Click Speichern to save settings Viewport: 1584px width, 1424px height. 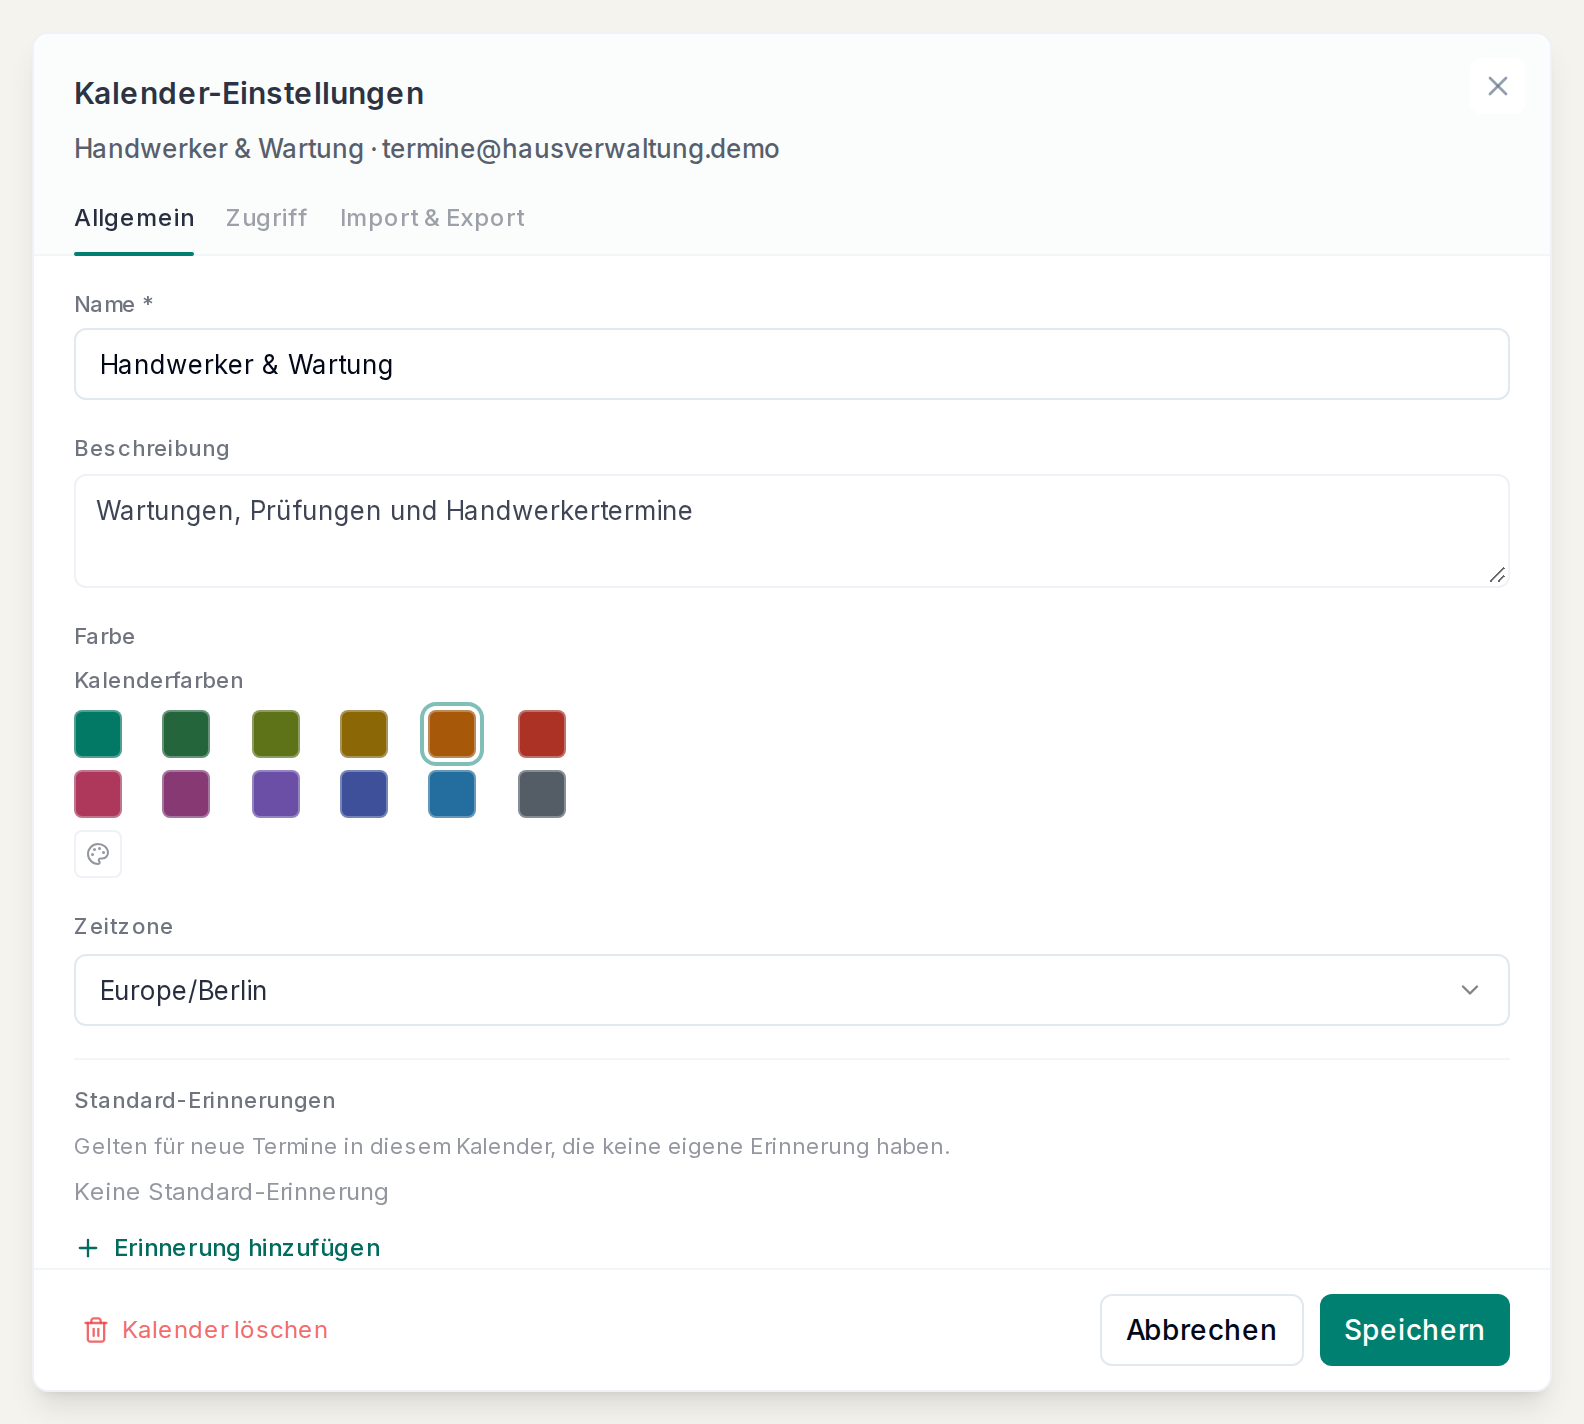1414,1330
